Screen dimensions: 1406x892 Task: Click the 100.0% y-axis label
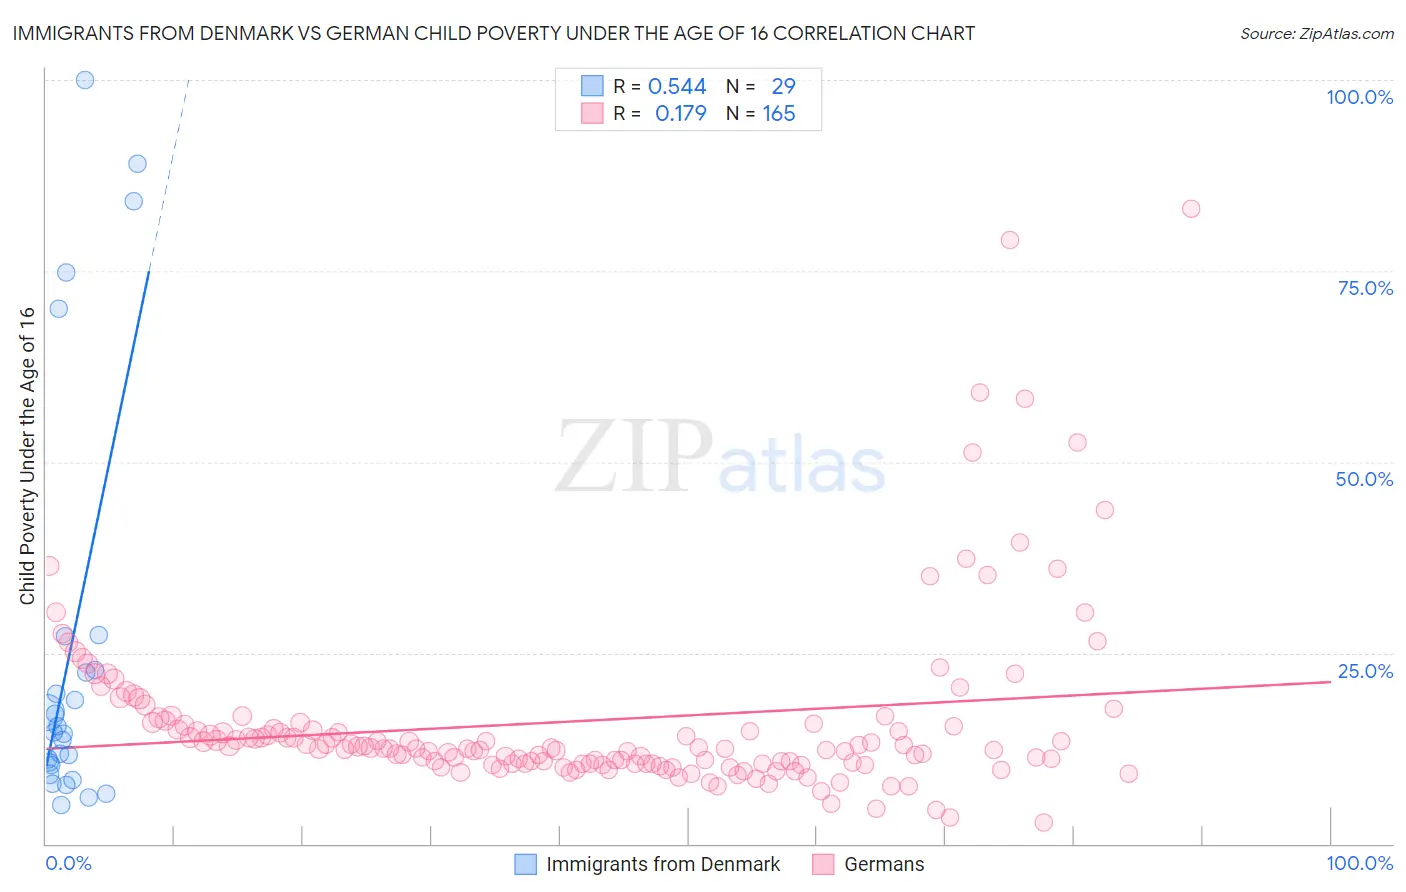[x=1359, y=97]
